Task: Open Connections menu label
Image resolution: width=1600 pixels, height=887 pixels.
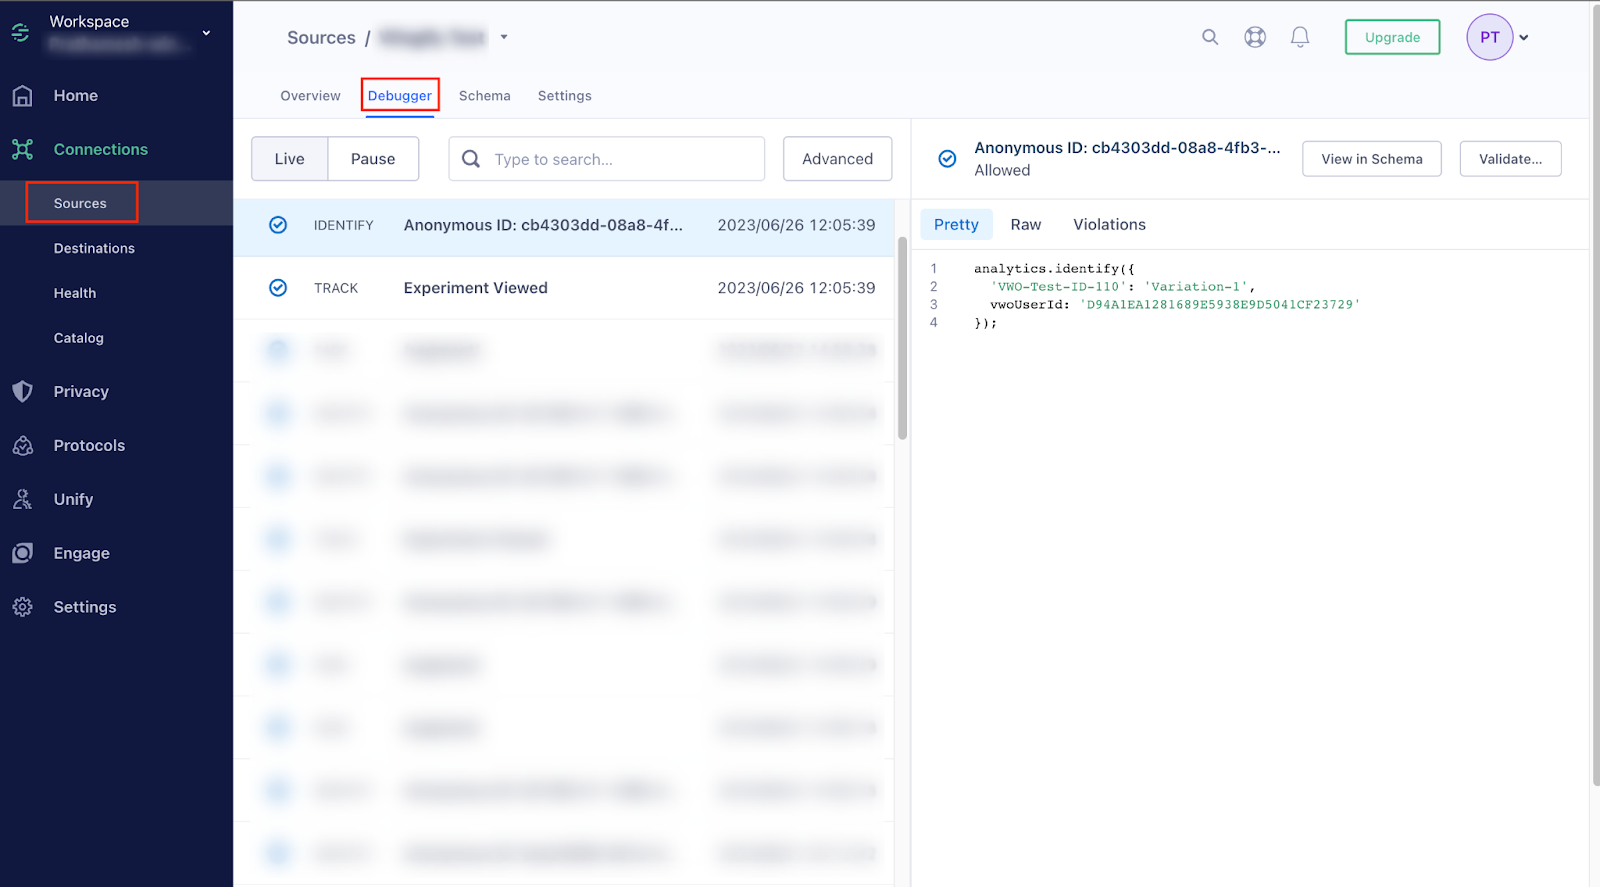Action: pyautogui.click(x=101, y=149)
